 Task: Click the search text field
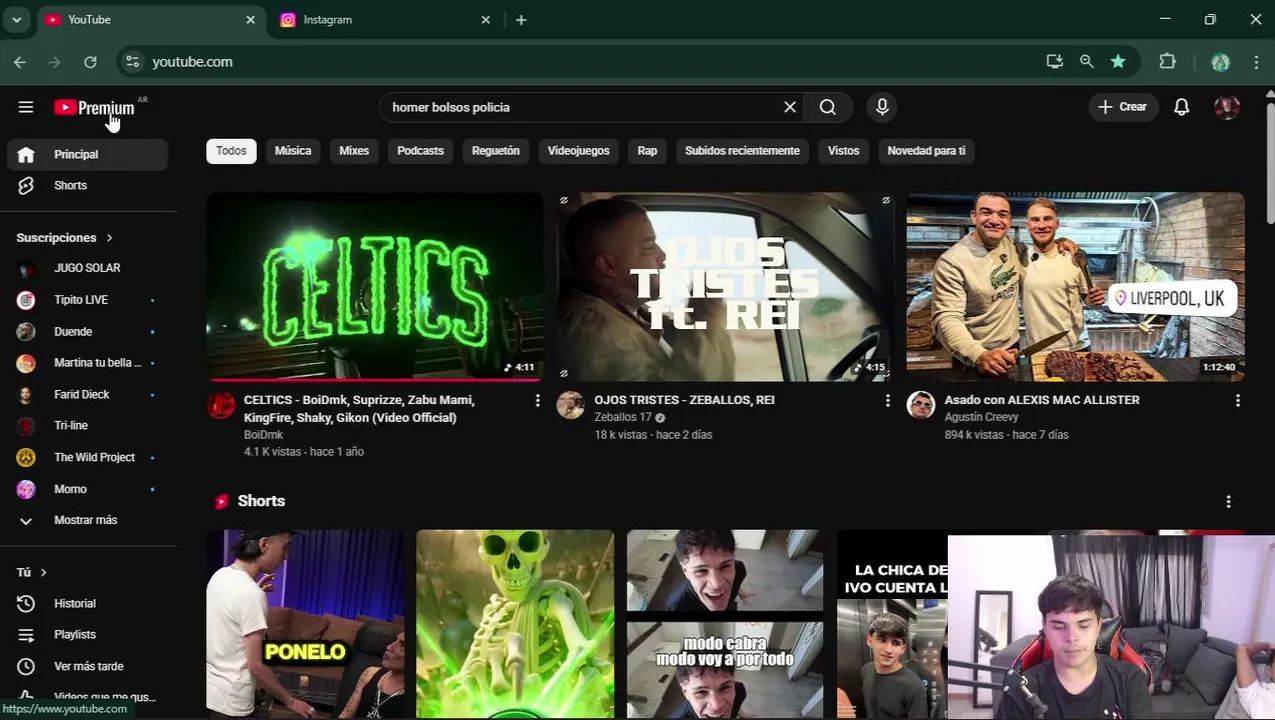[580, 107]
